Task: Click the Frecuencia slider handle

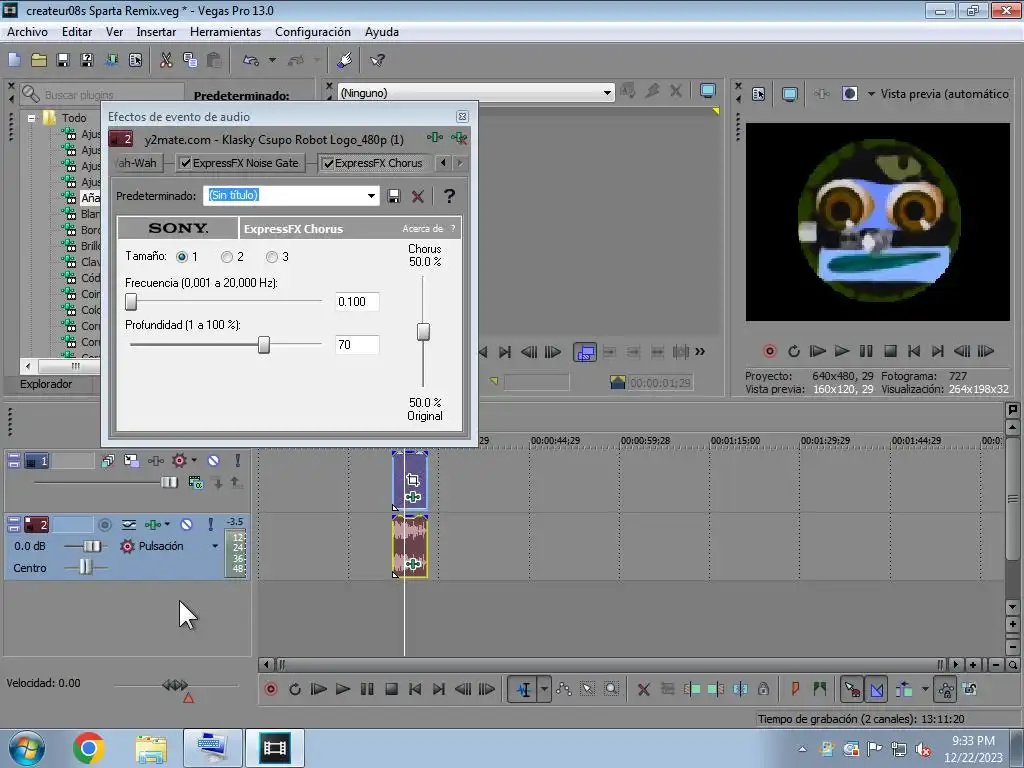Action: pos(131,302)
